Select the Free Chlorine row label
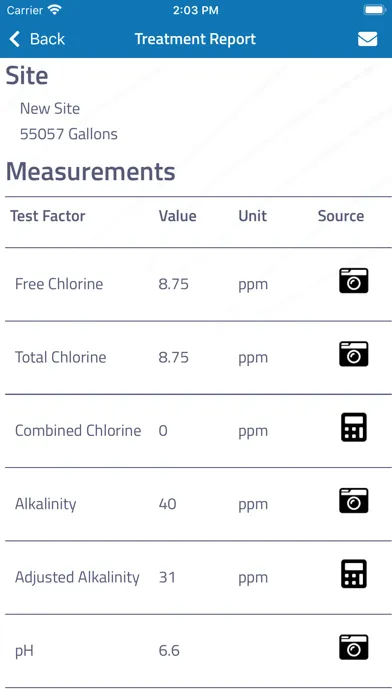 click(x=59, y=284)
